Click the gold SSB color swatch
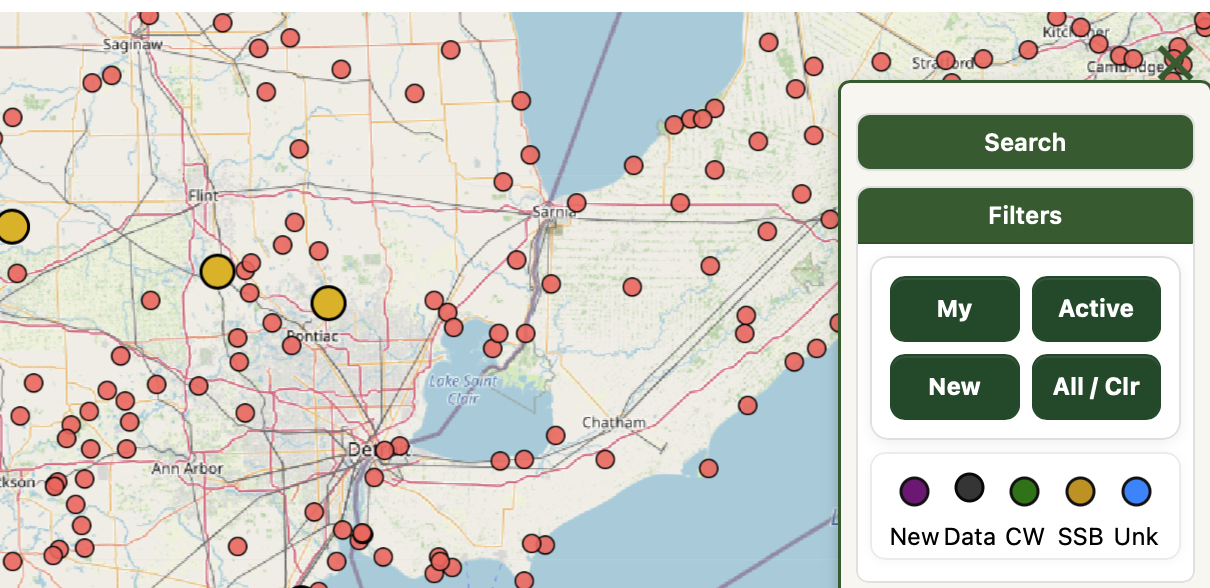The height and width of the screenshot is (588, 1210). [x=1080, y=491]
